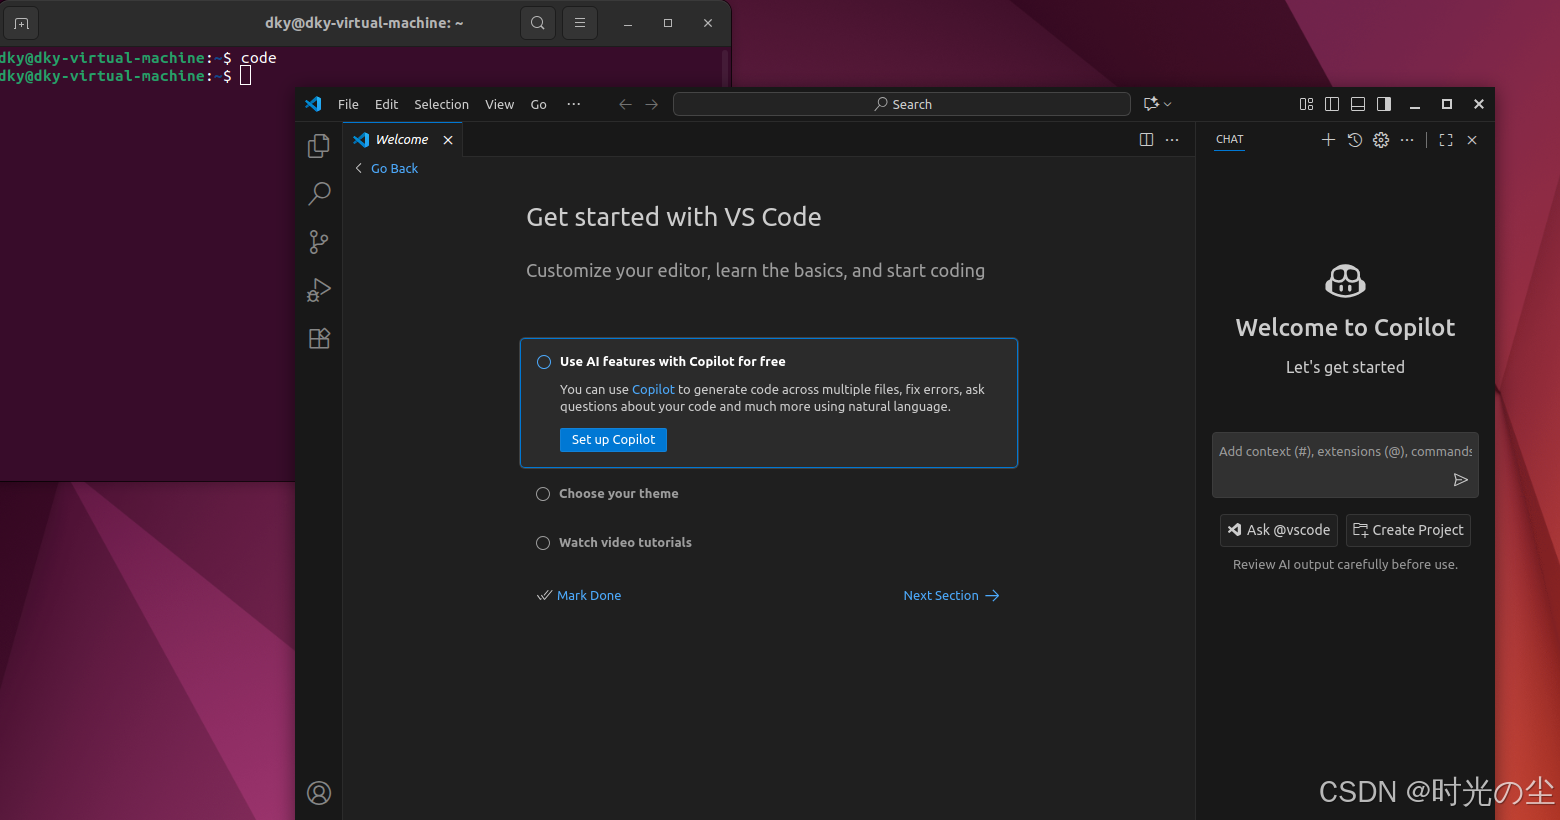Viewport: 1560px width, 820px height.
Task: Click the Set up Copilot button
Action: tap(613, 440)
